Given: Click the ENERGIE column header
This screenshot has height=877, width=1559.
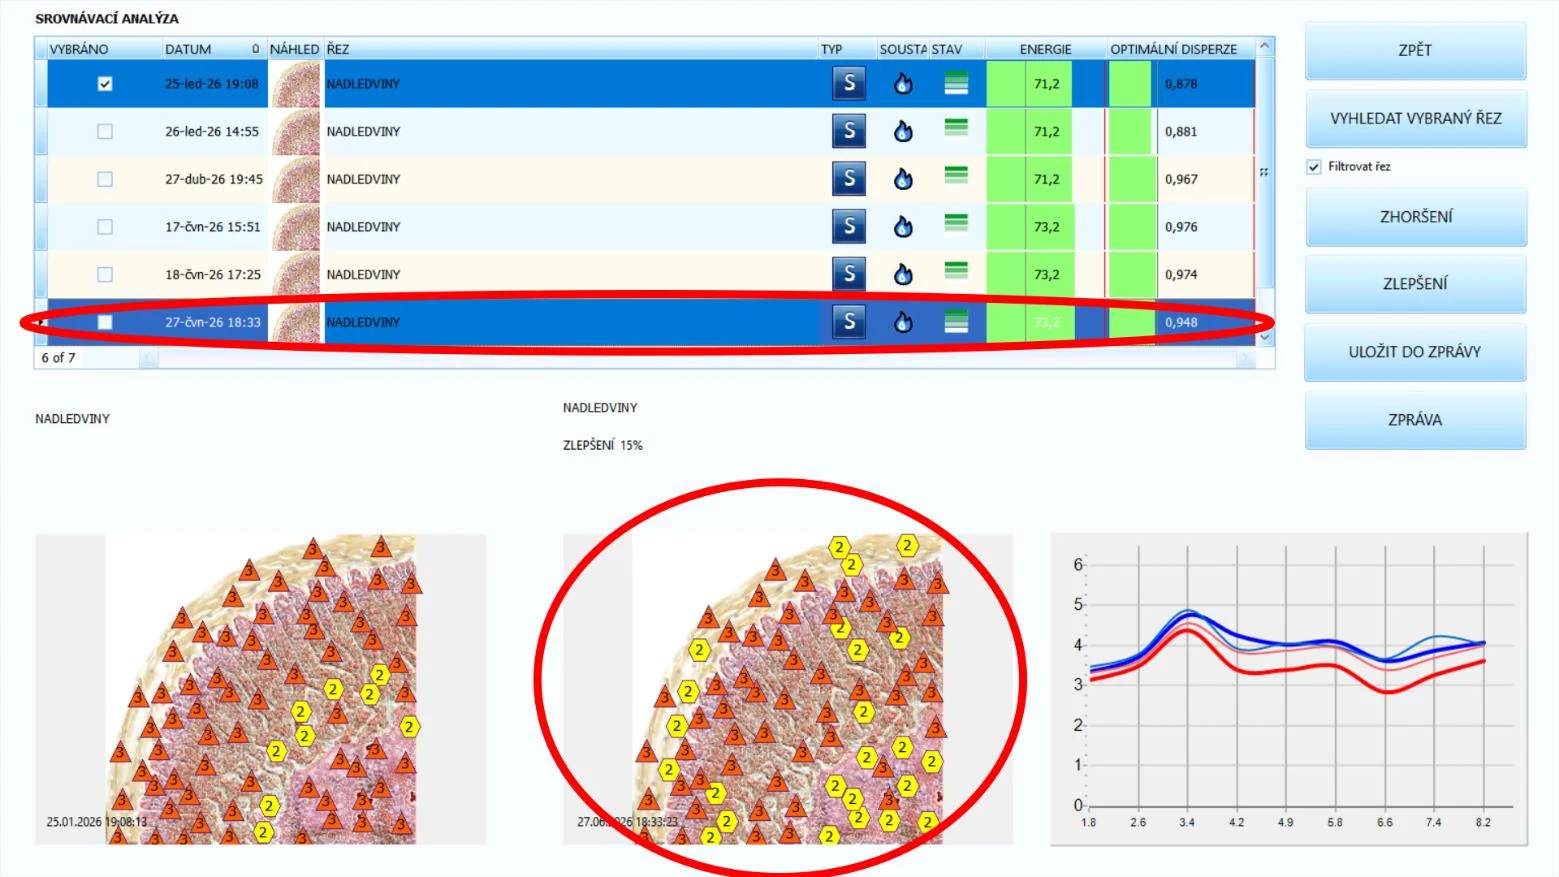Looking at the screenshot, I should coord(1045,49).
